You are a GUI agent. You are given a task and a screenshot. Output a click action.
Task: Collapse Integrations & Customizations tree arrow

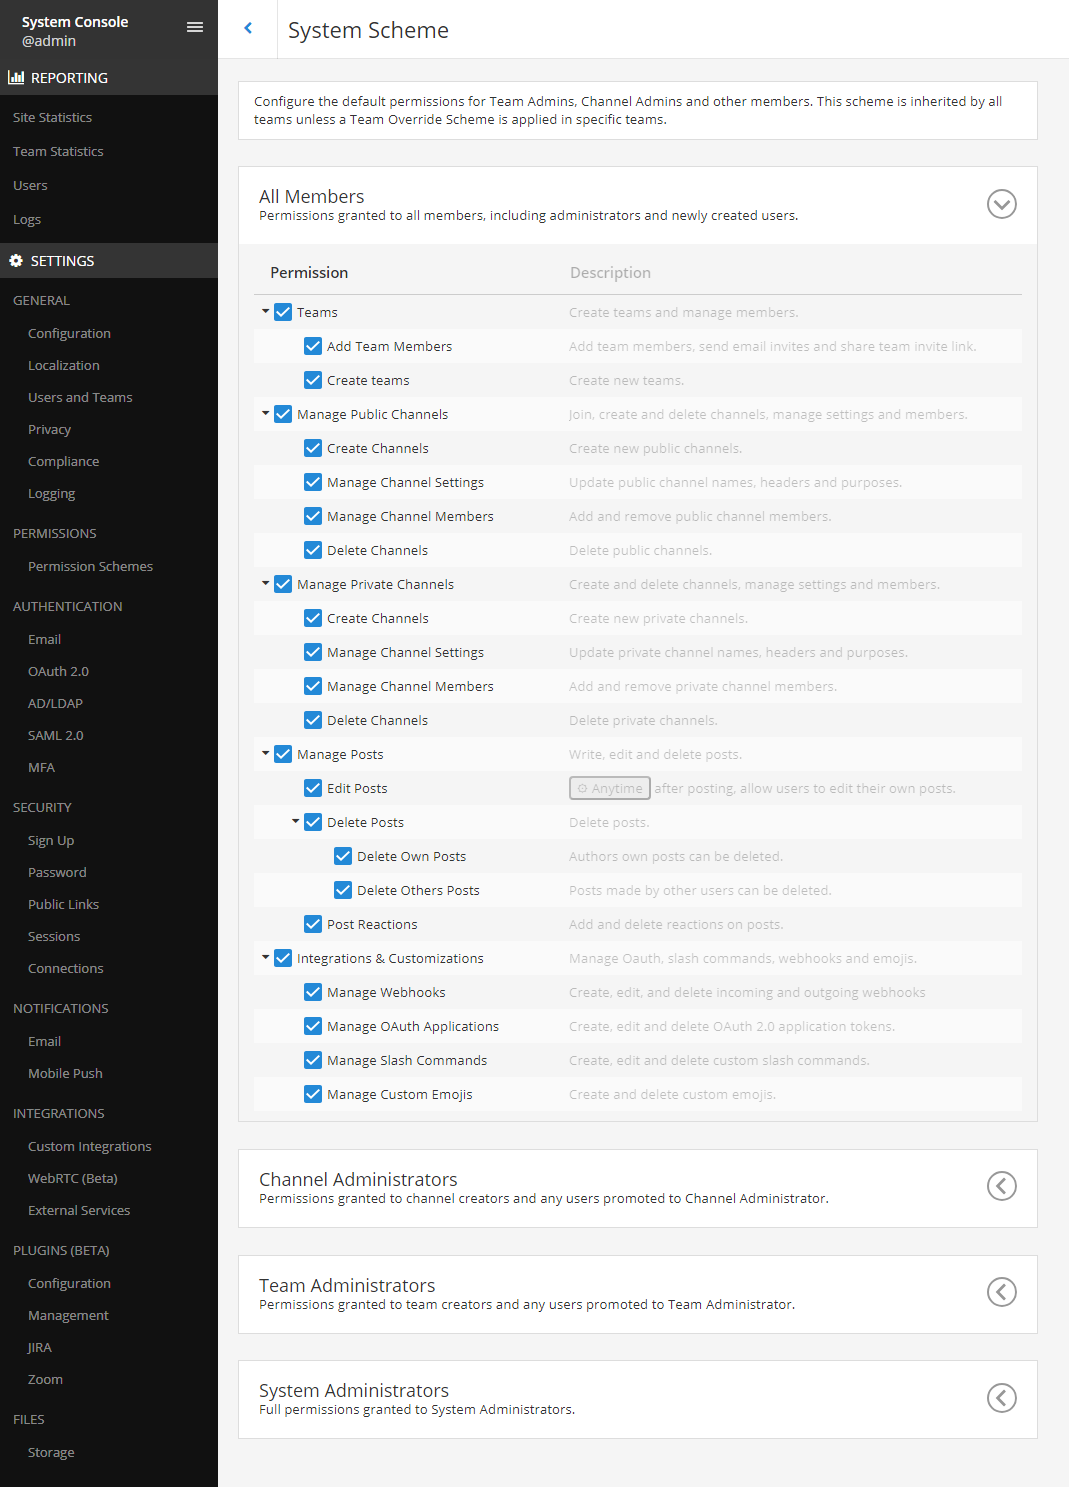[x=266, y=957]
